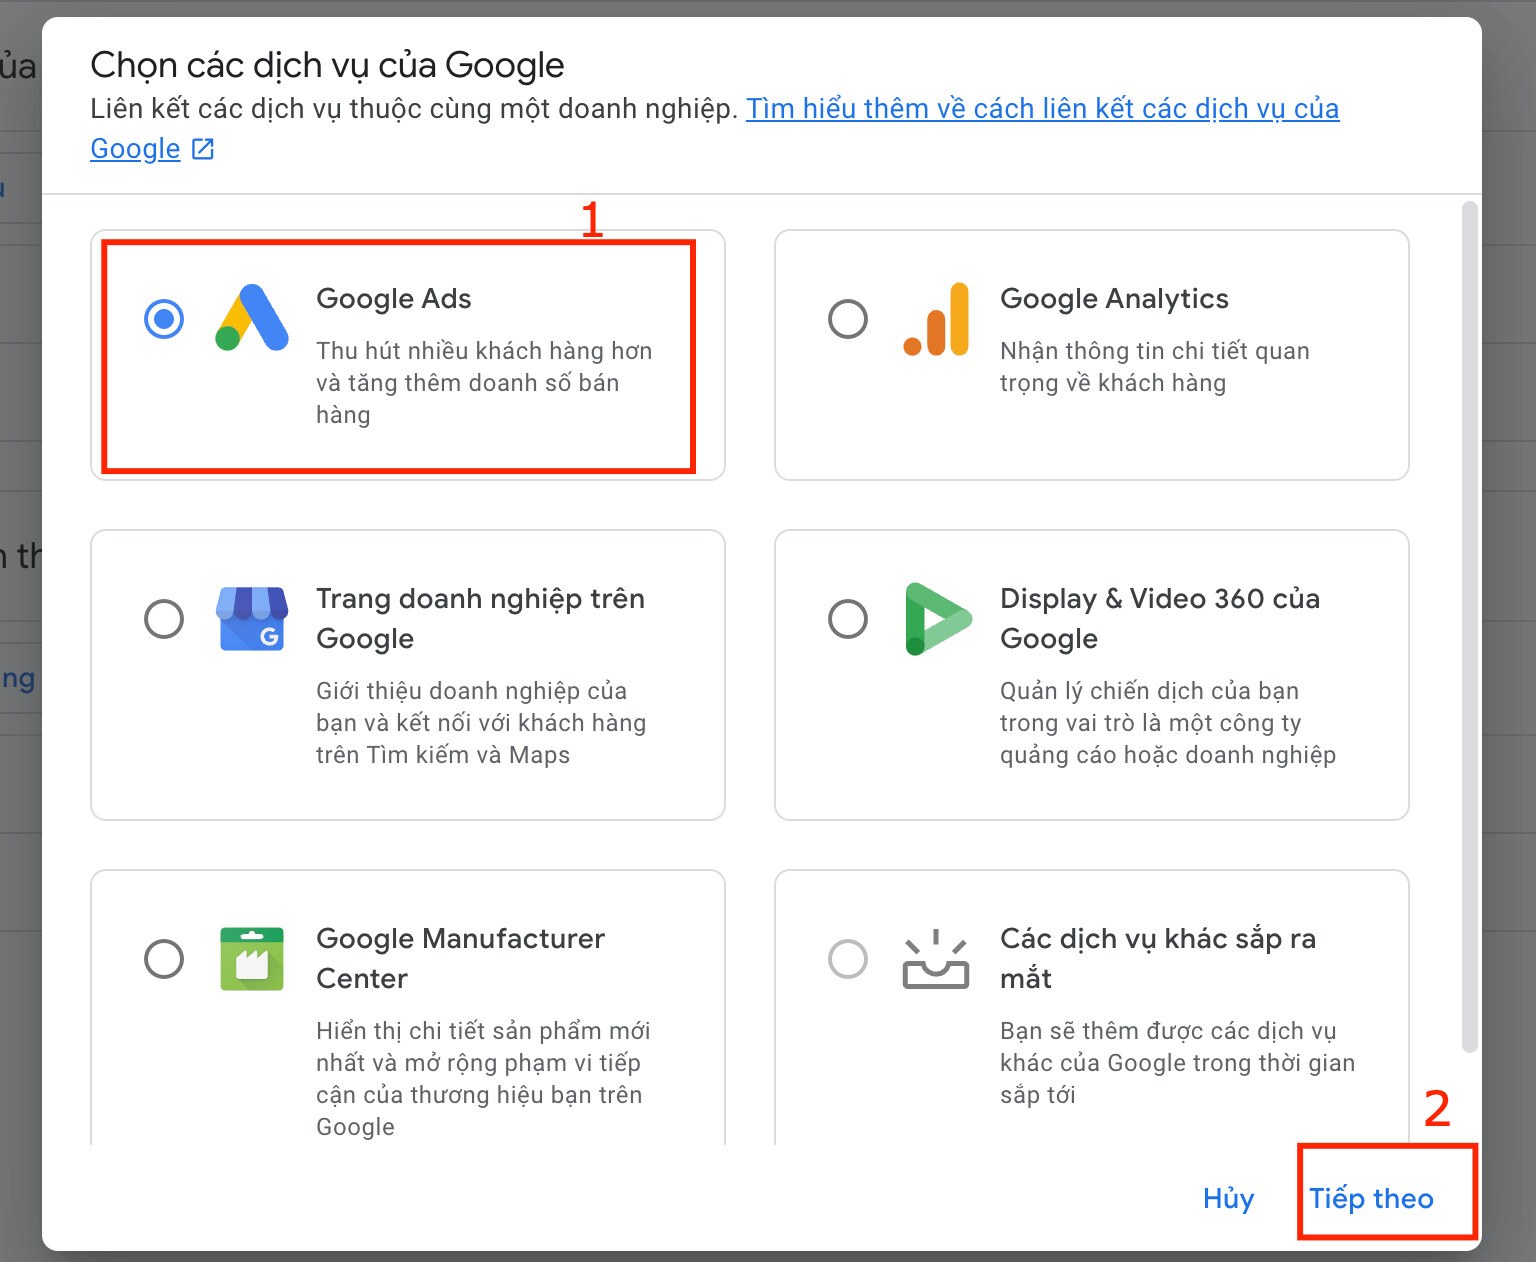
Task: Click the external link icon next to Google
Action: (203, 149)
